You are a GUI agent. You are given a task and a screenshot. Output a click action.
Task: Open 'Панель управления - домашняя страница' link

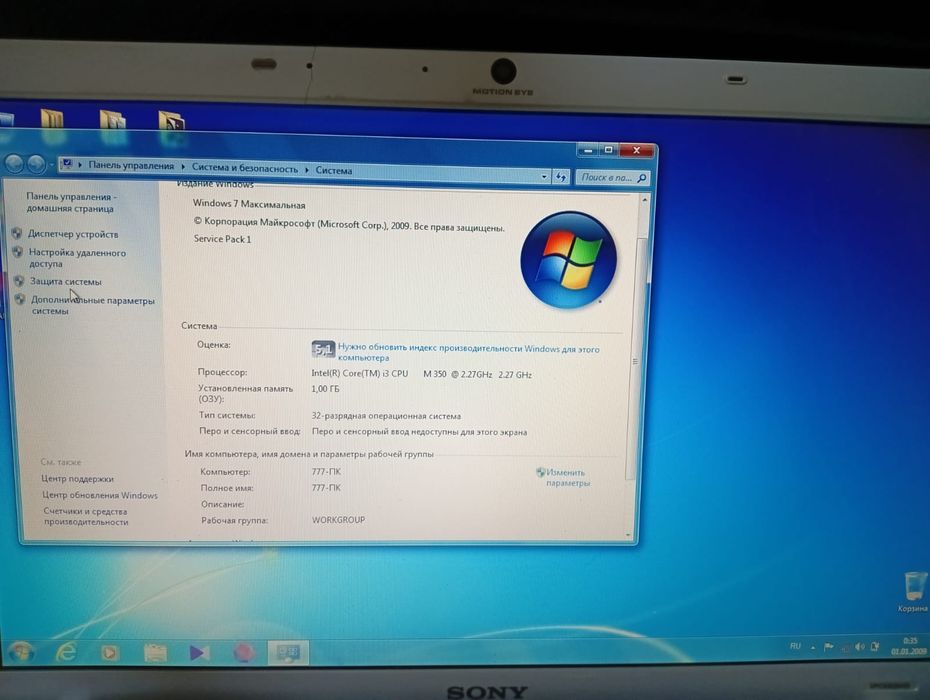71,202
